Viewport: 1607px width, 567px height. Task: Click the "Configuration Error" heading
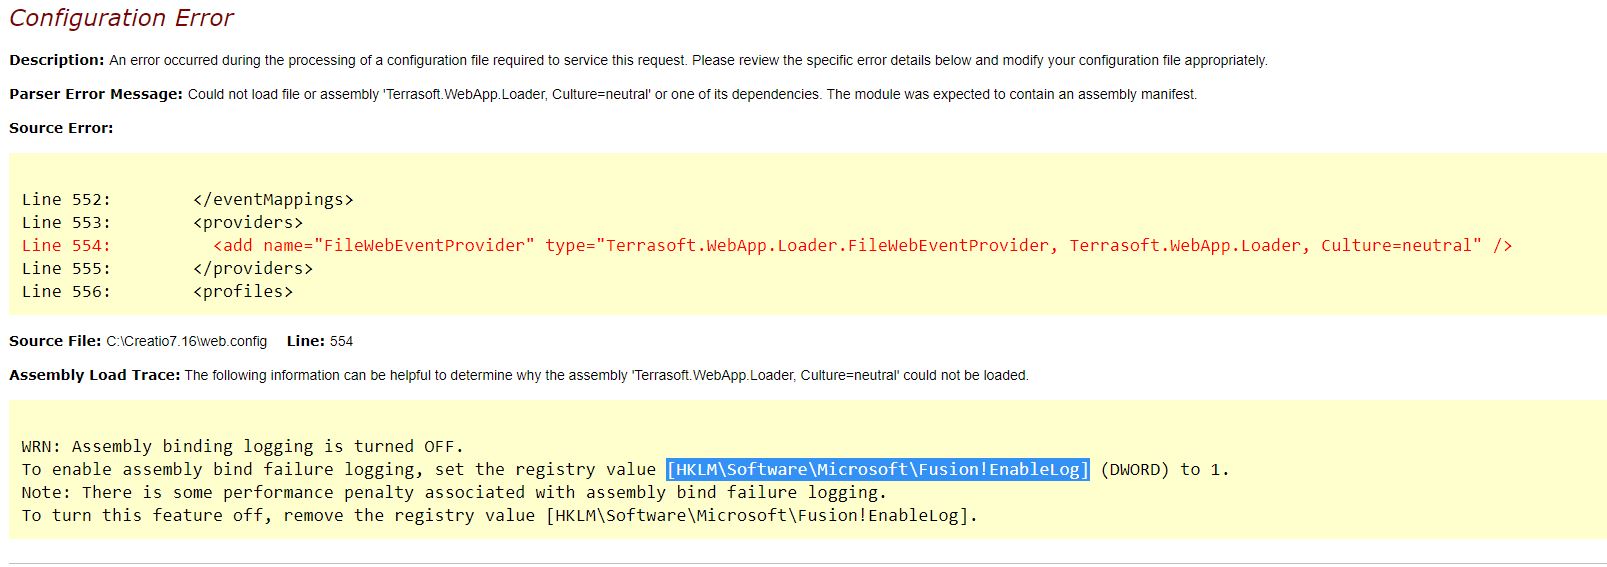(x=121, y=18)
